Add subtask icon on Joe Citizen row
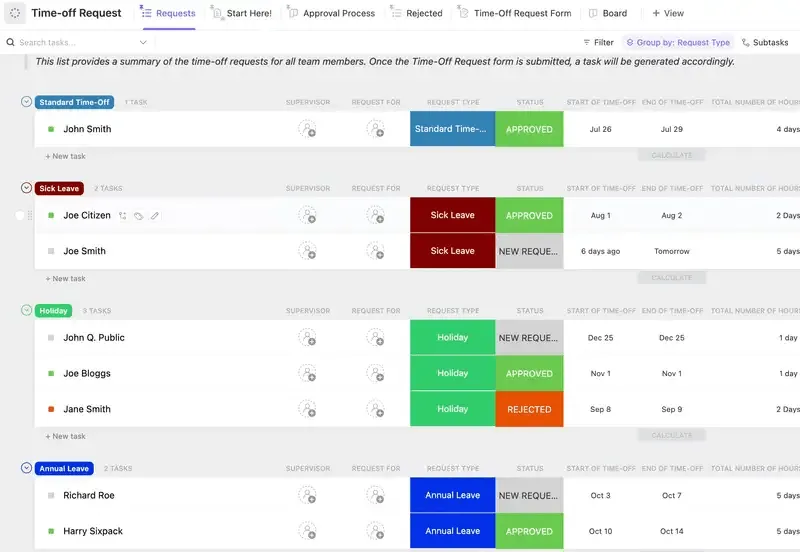Viewport: 800px width, 552px height. tap(122, 216)
